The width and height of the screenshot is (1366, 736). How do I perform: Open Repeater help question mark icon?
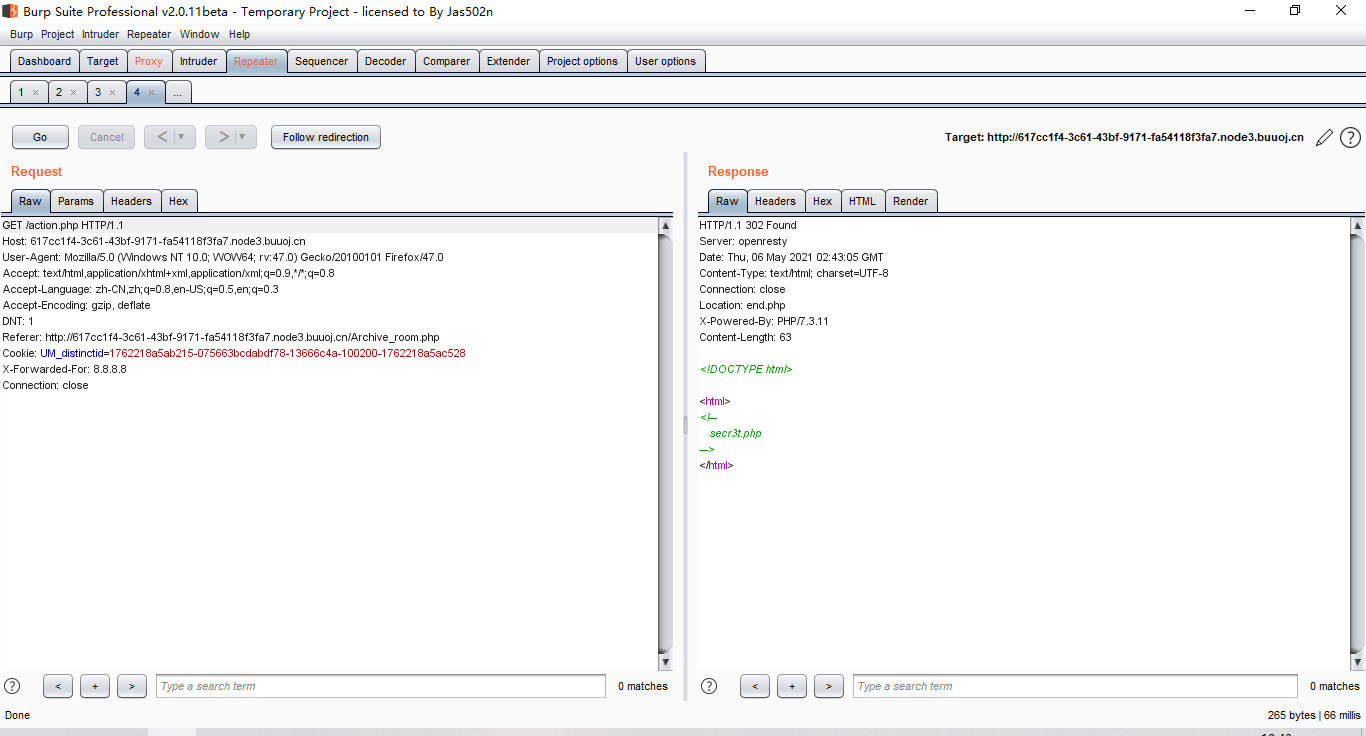click(x=1350, y=138)
